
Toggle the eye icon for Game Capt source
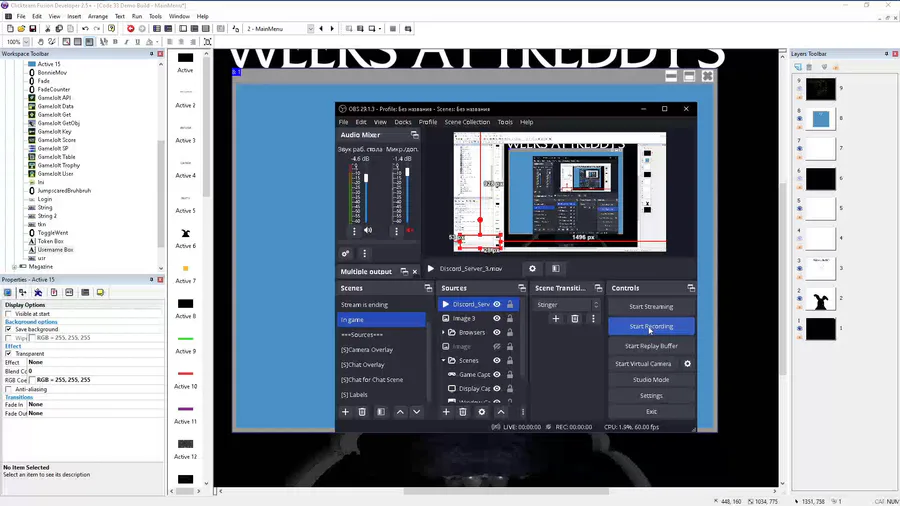point(497,375)
